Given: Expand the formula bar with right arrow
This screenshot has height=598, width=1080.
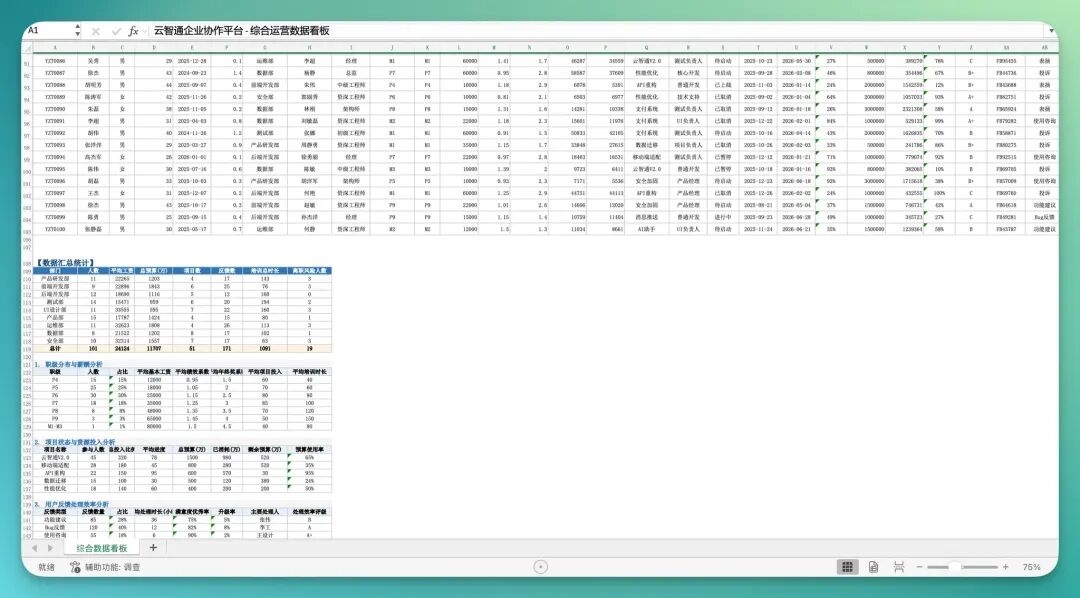Looking at the screenshot, I should coord(1051,30).
